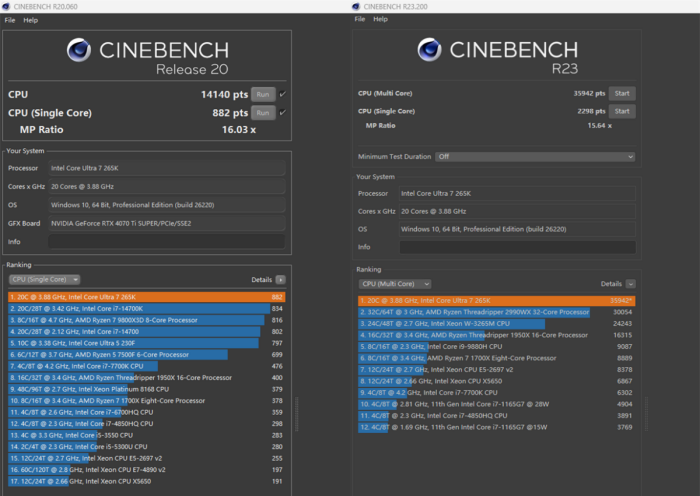700x496 pixels.
Task: Click the GFX Board field showing RTX 4070 Ti SUPER
Action: 167,223
